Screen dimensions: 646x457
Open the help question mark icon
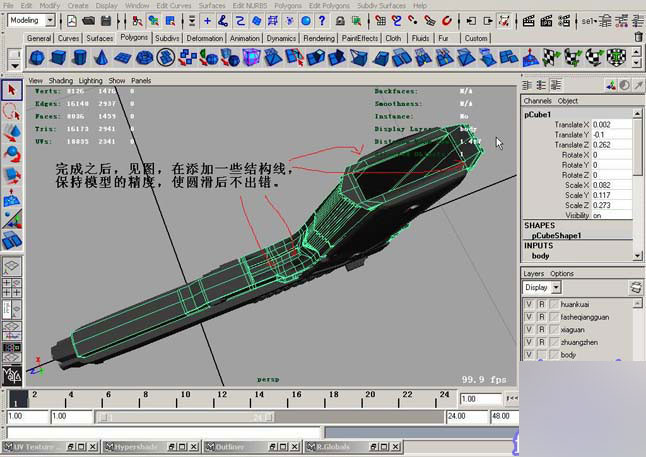tap(322, 21)
